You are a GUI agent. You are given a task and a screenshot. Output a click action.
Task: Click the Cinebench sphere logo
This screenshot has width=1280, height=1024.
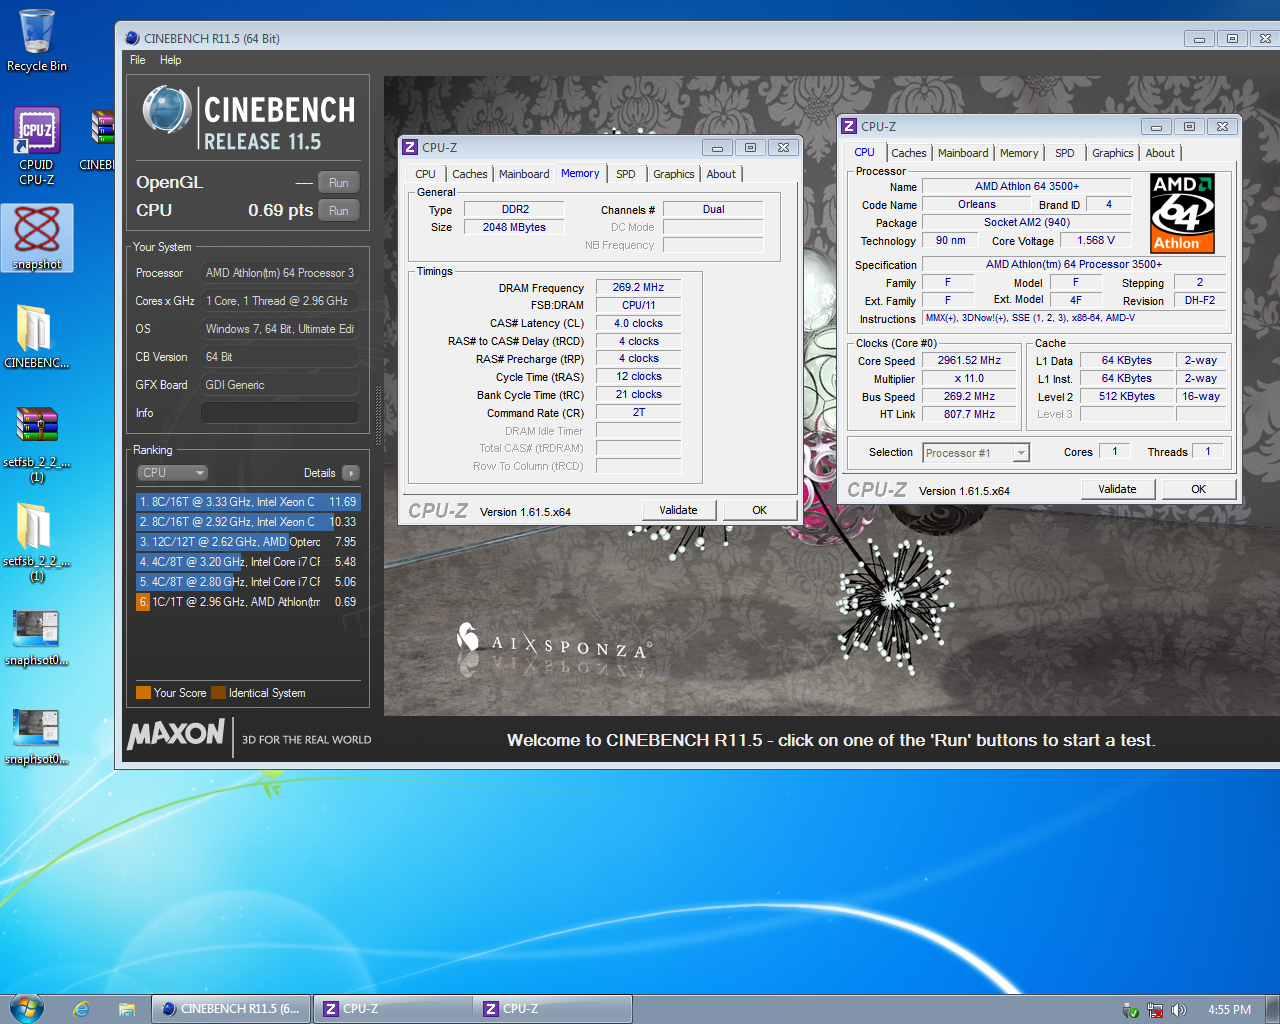pos(167,110)
